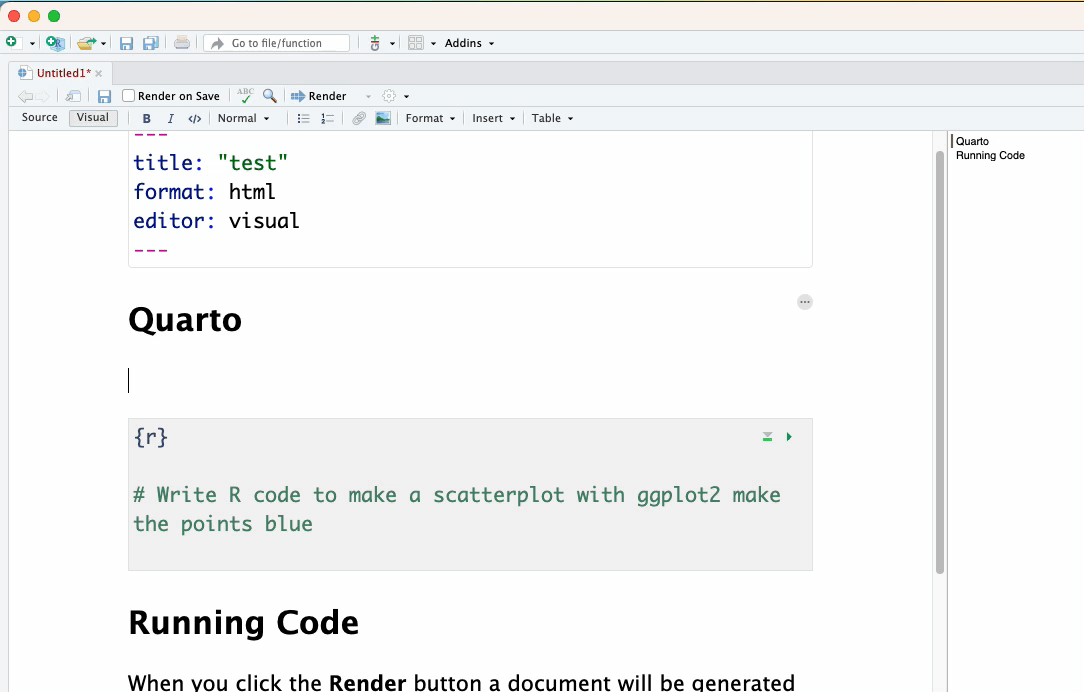Viewport: 1084px width, 692px height.
Task: Click the Running Code heading
Action: point(243,623)
